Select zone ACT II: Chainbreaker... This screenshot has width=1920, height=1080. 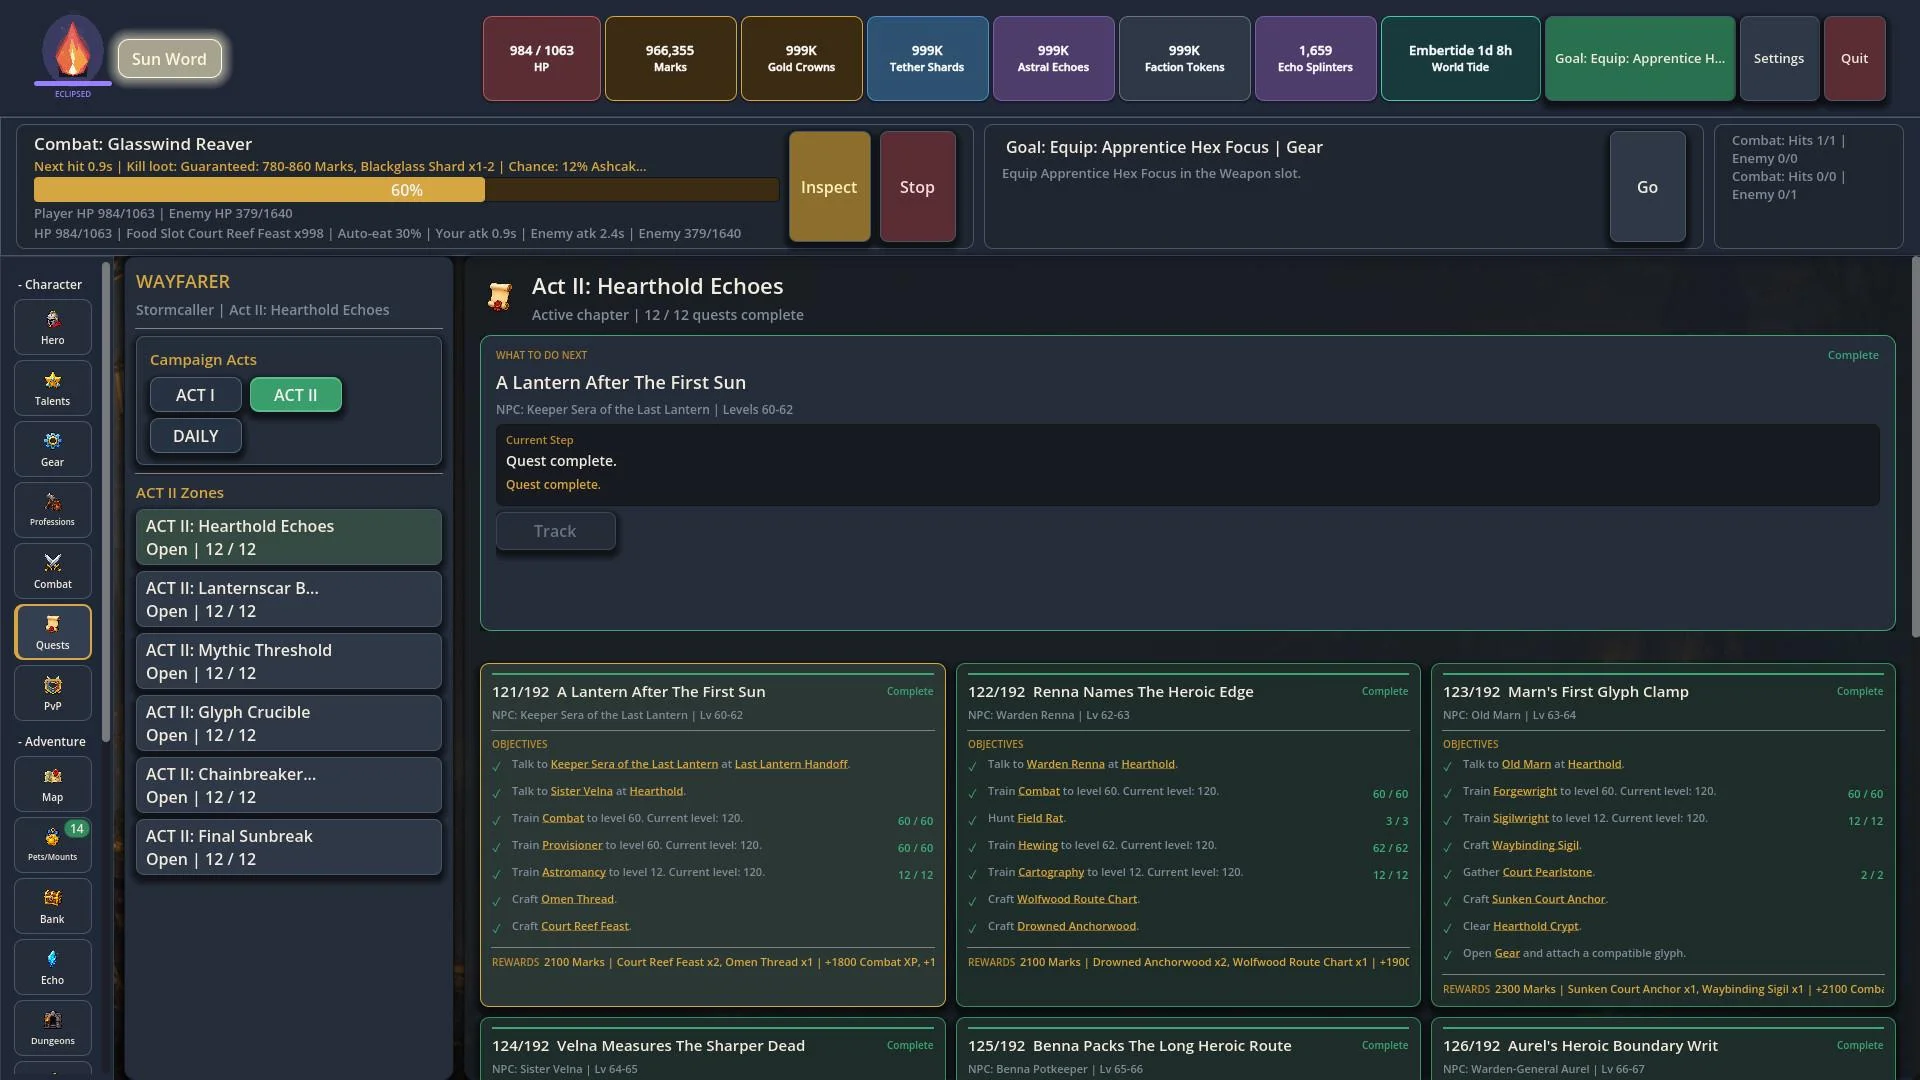(x=288, y=785)
